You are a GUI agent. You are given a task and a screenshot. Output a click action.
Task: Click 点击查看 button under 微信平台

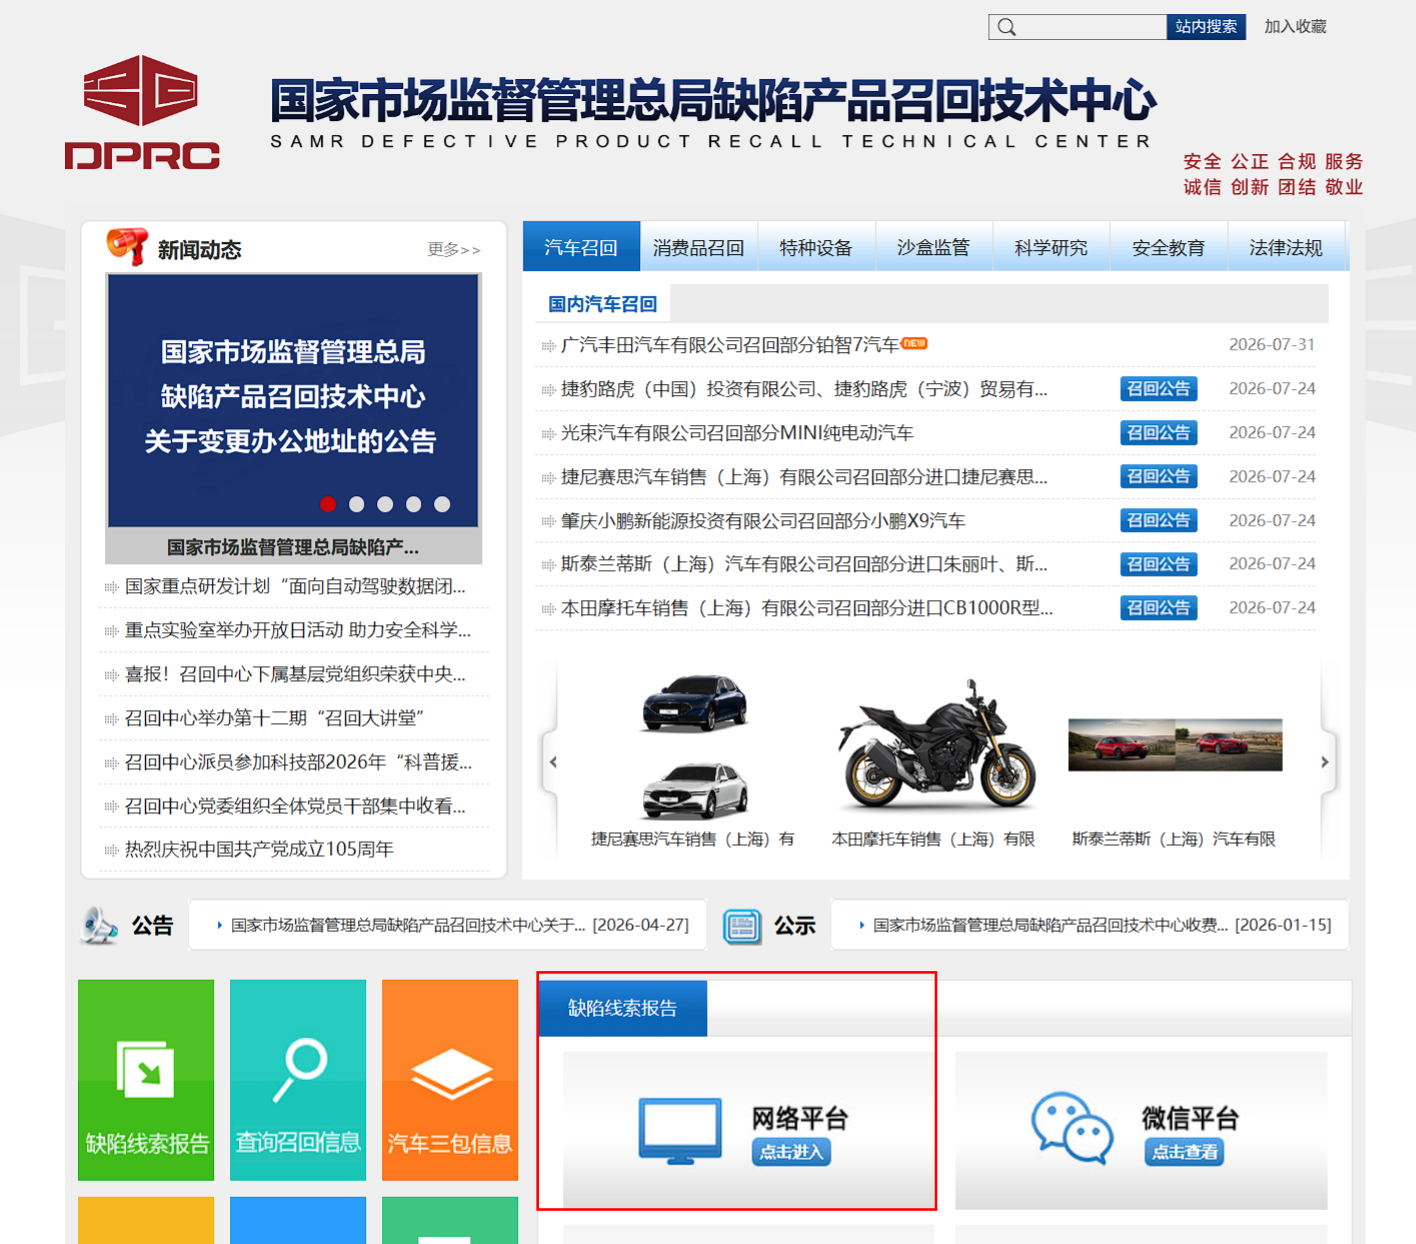1185,1152
